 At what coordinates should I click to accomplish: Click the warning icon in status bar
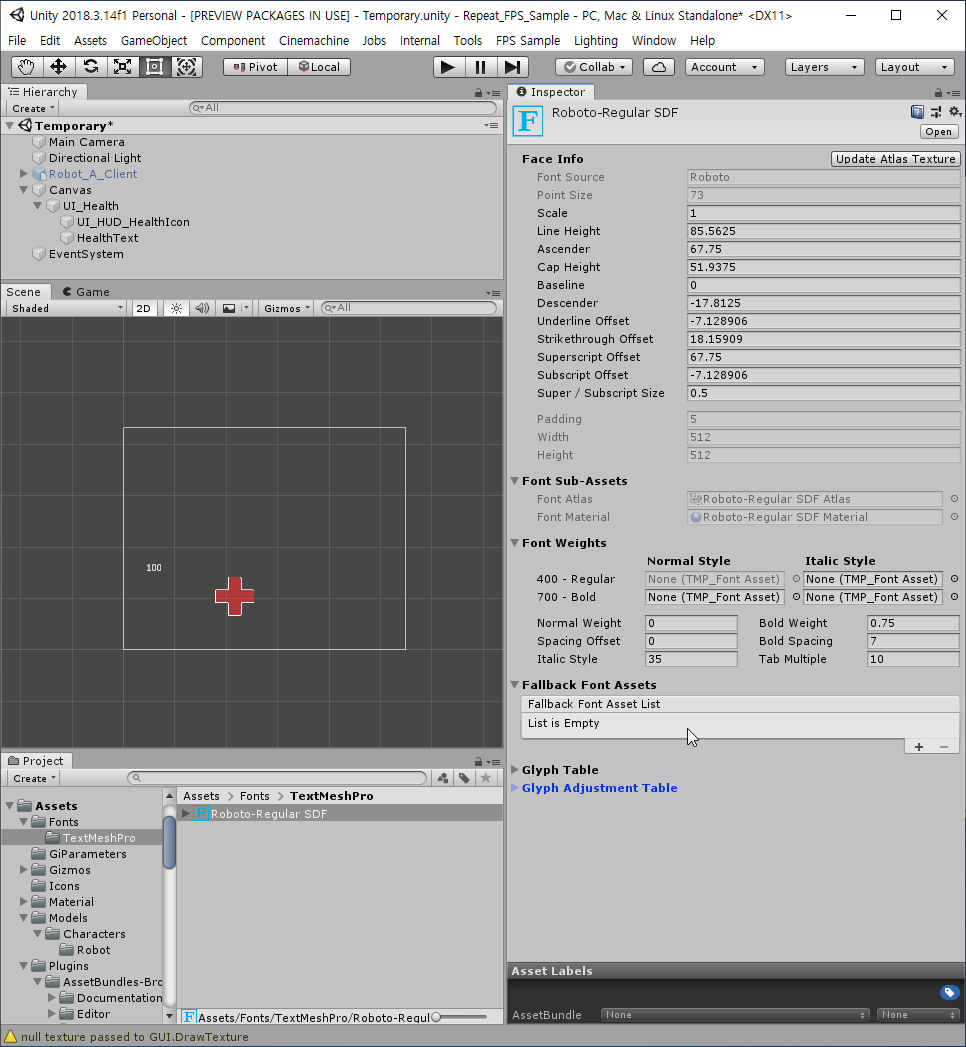pos(11,1036)
